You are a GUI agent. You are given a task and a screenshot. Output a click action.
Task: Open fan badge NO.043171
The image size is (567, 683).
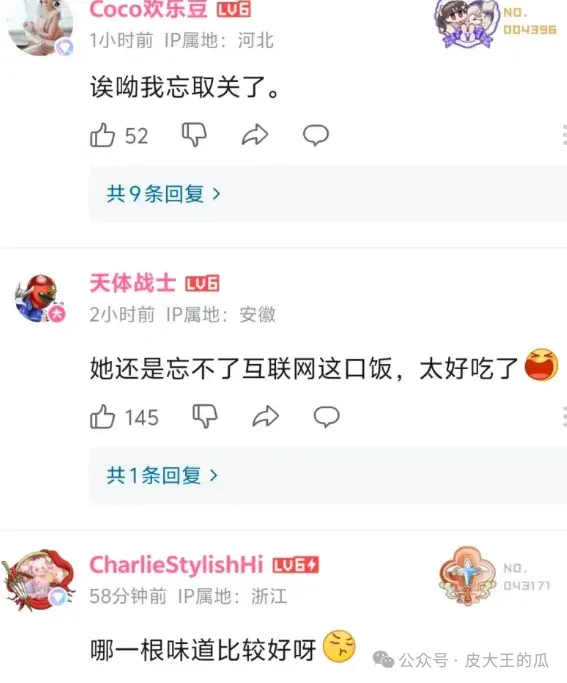(x=495, y=576)
